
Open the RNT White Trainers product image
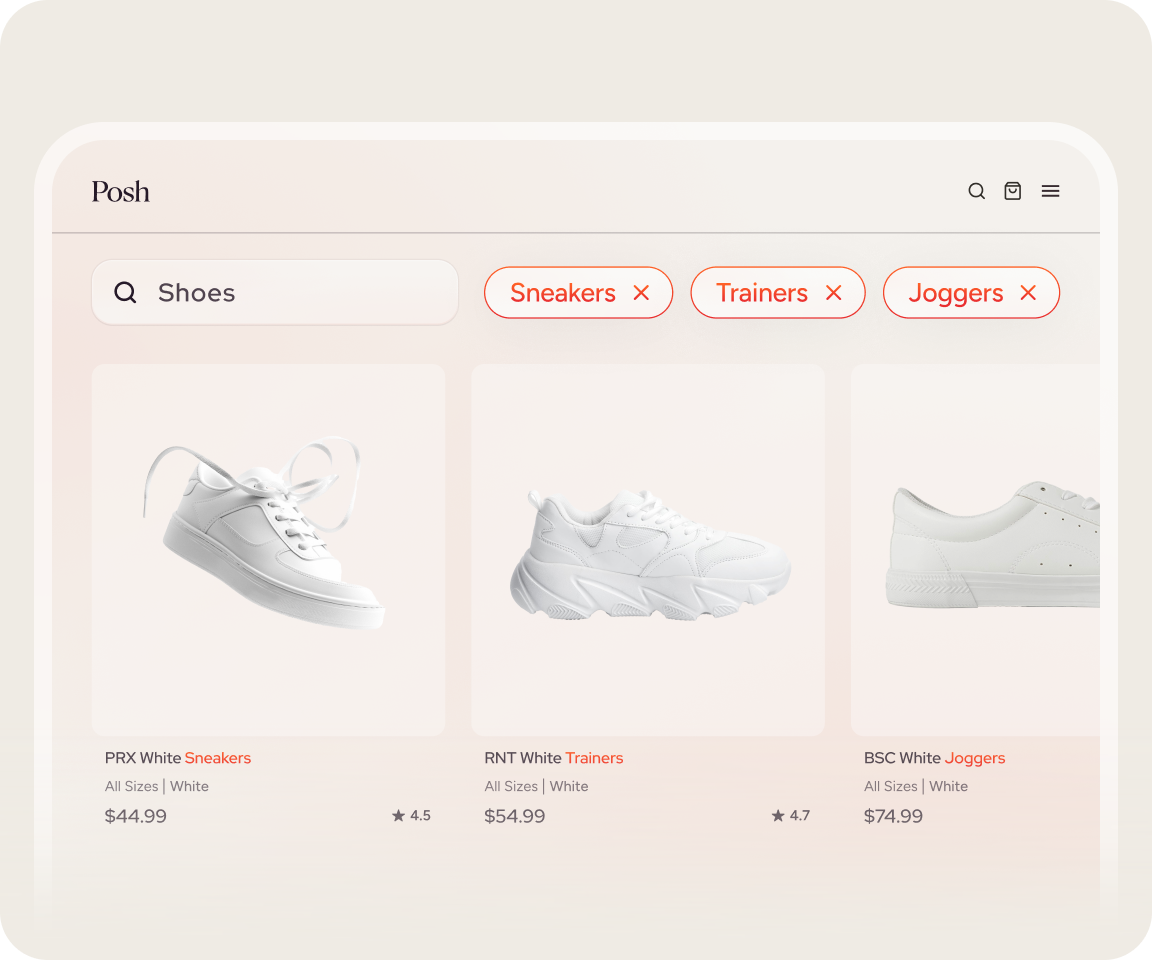pyautogui.click(x=648, y=550)
